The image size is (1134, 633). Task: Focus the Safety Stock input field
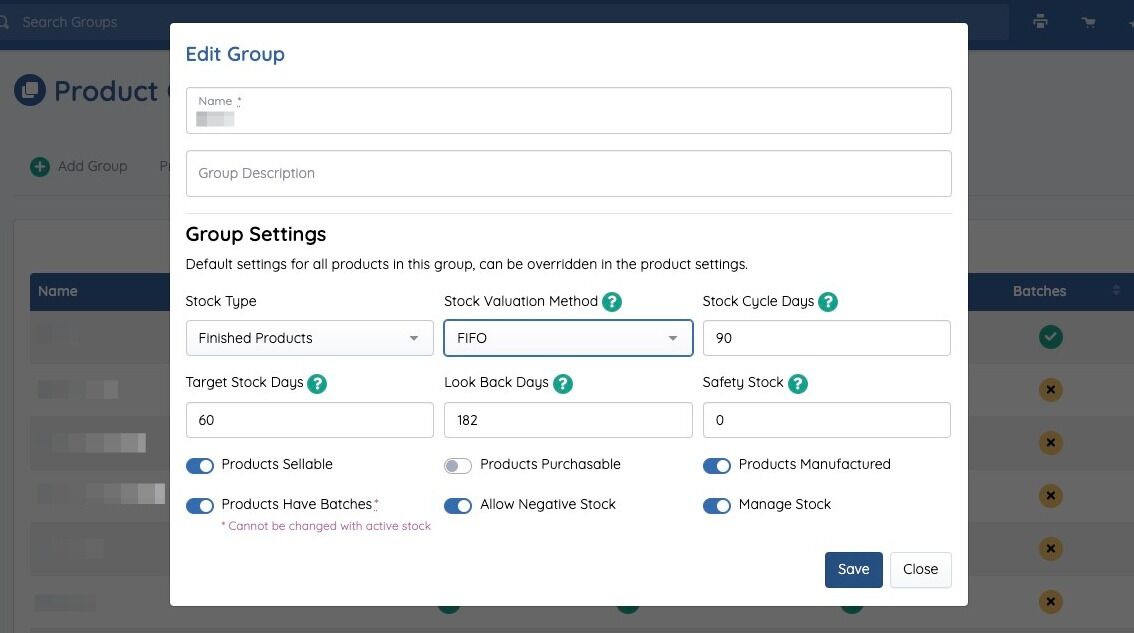pyautogui.click(x=826, y=420)
